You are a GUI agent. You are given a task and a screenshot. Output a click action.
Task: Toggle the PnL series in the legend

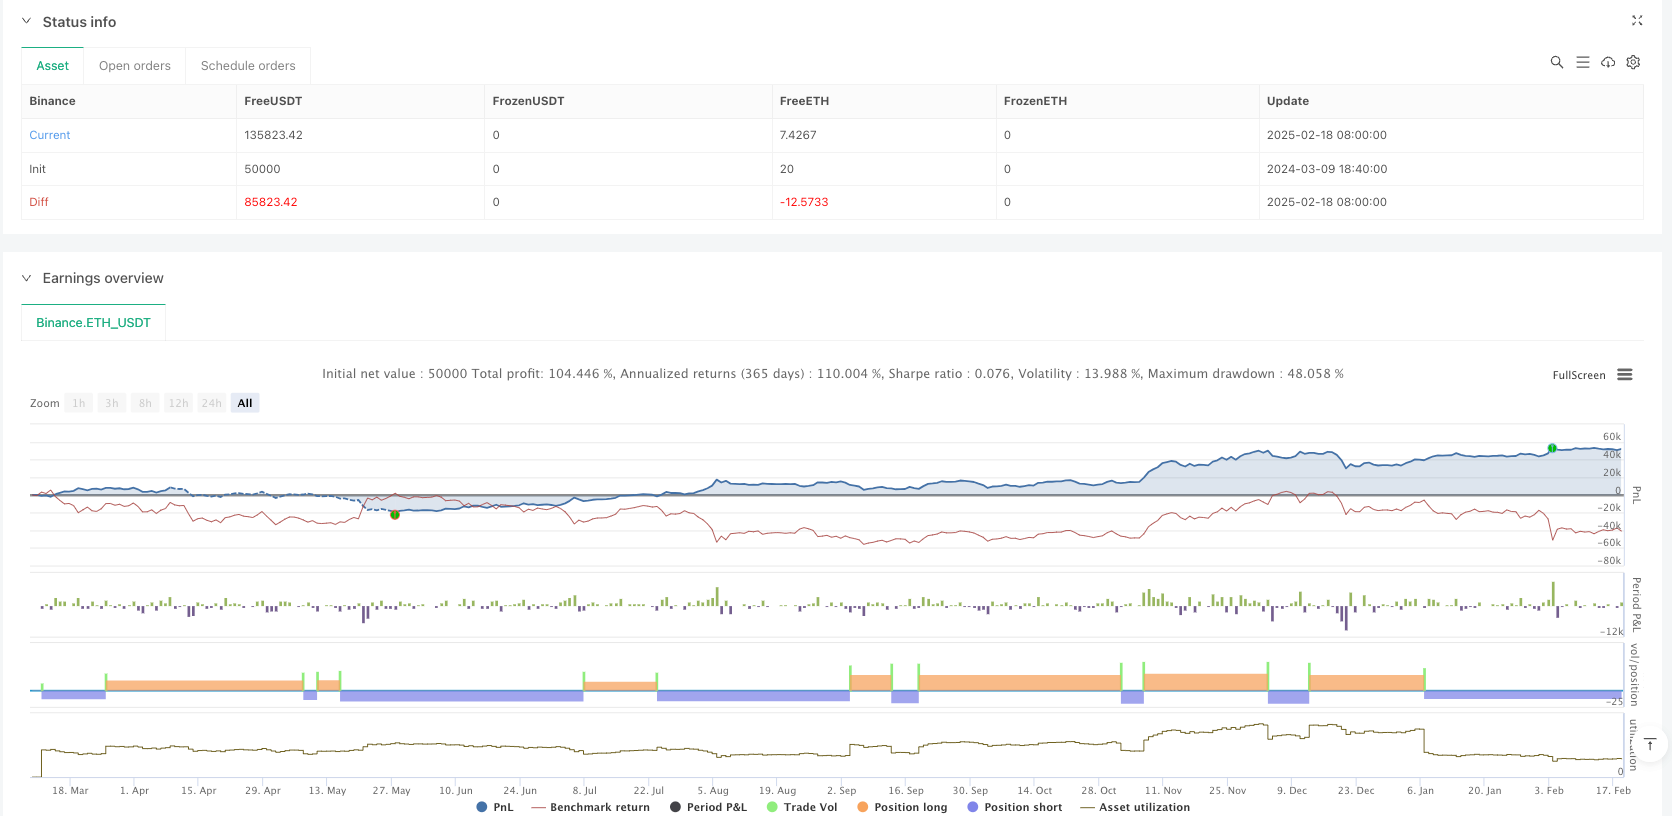(x=495, y=807)
